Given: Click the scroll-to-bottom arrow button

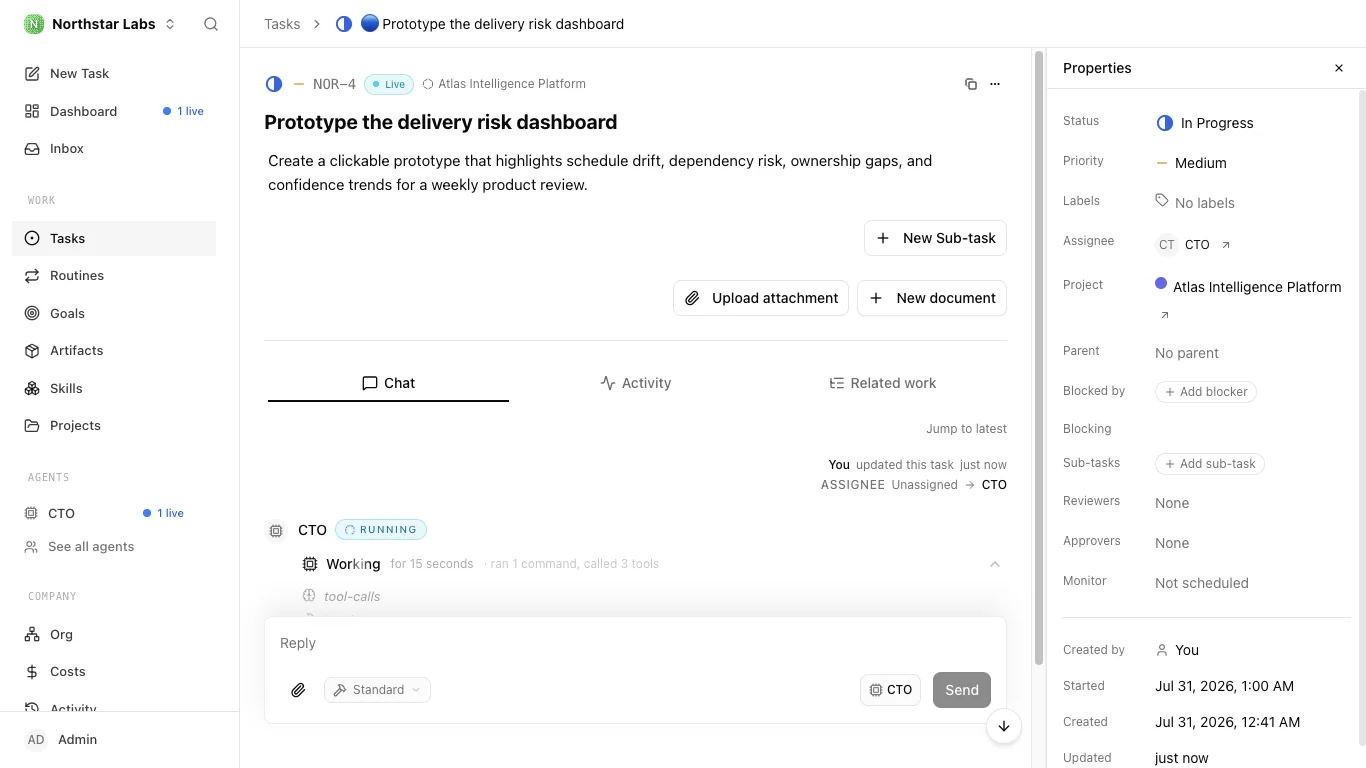Looking at the screenshot, I should click(x=1004, y=727).
